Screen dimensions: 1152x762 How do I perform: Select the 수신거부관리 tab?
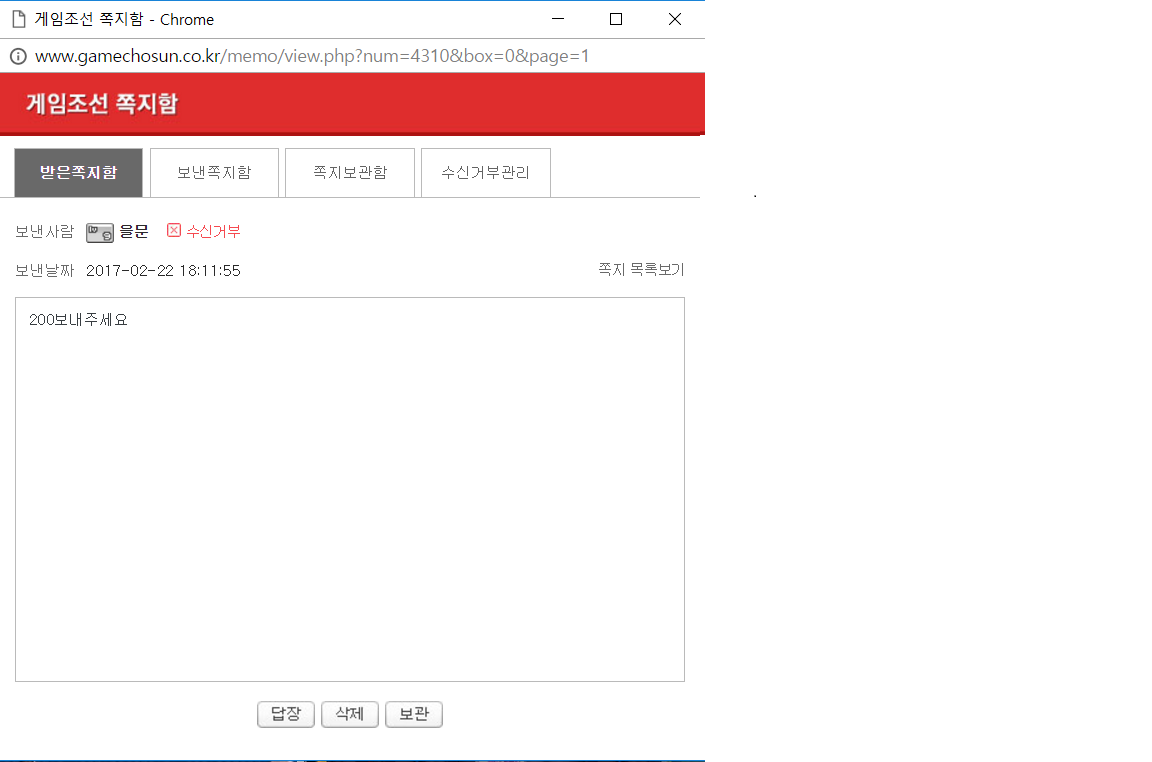[x=486, y=173]
